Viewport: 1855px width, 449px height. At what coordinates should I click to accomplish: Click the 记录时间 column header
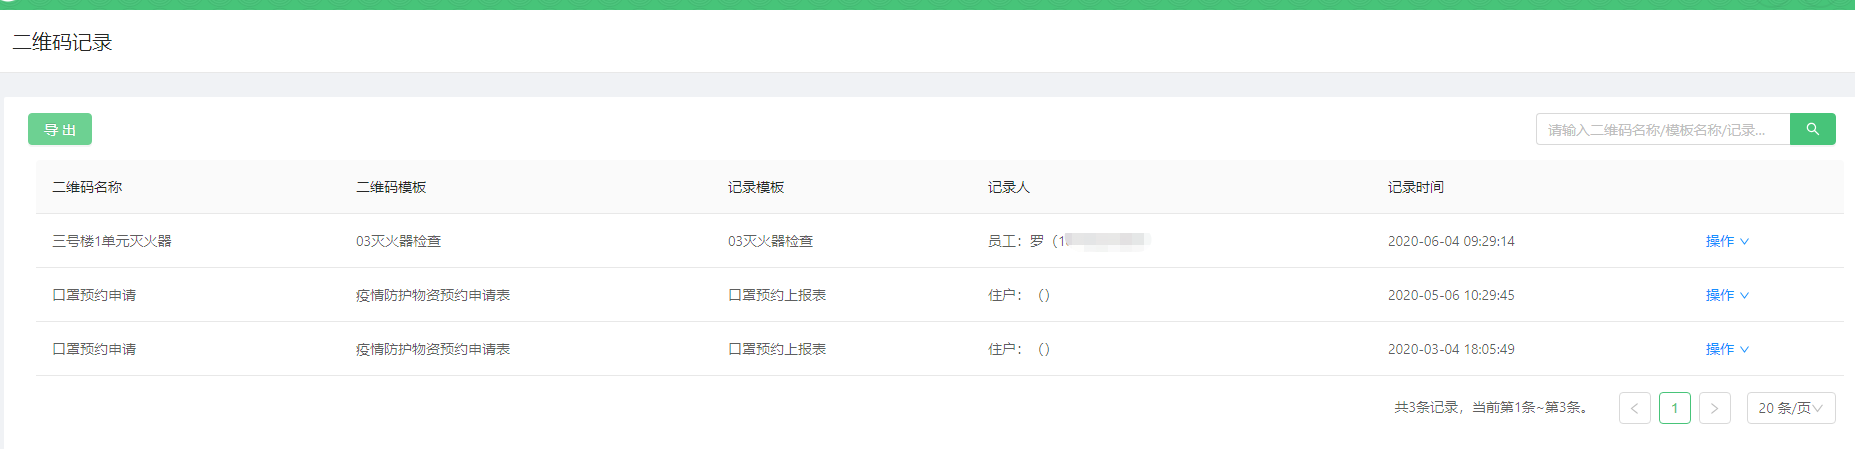coord(1415,187)
